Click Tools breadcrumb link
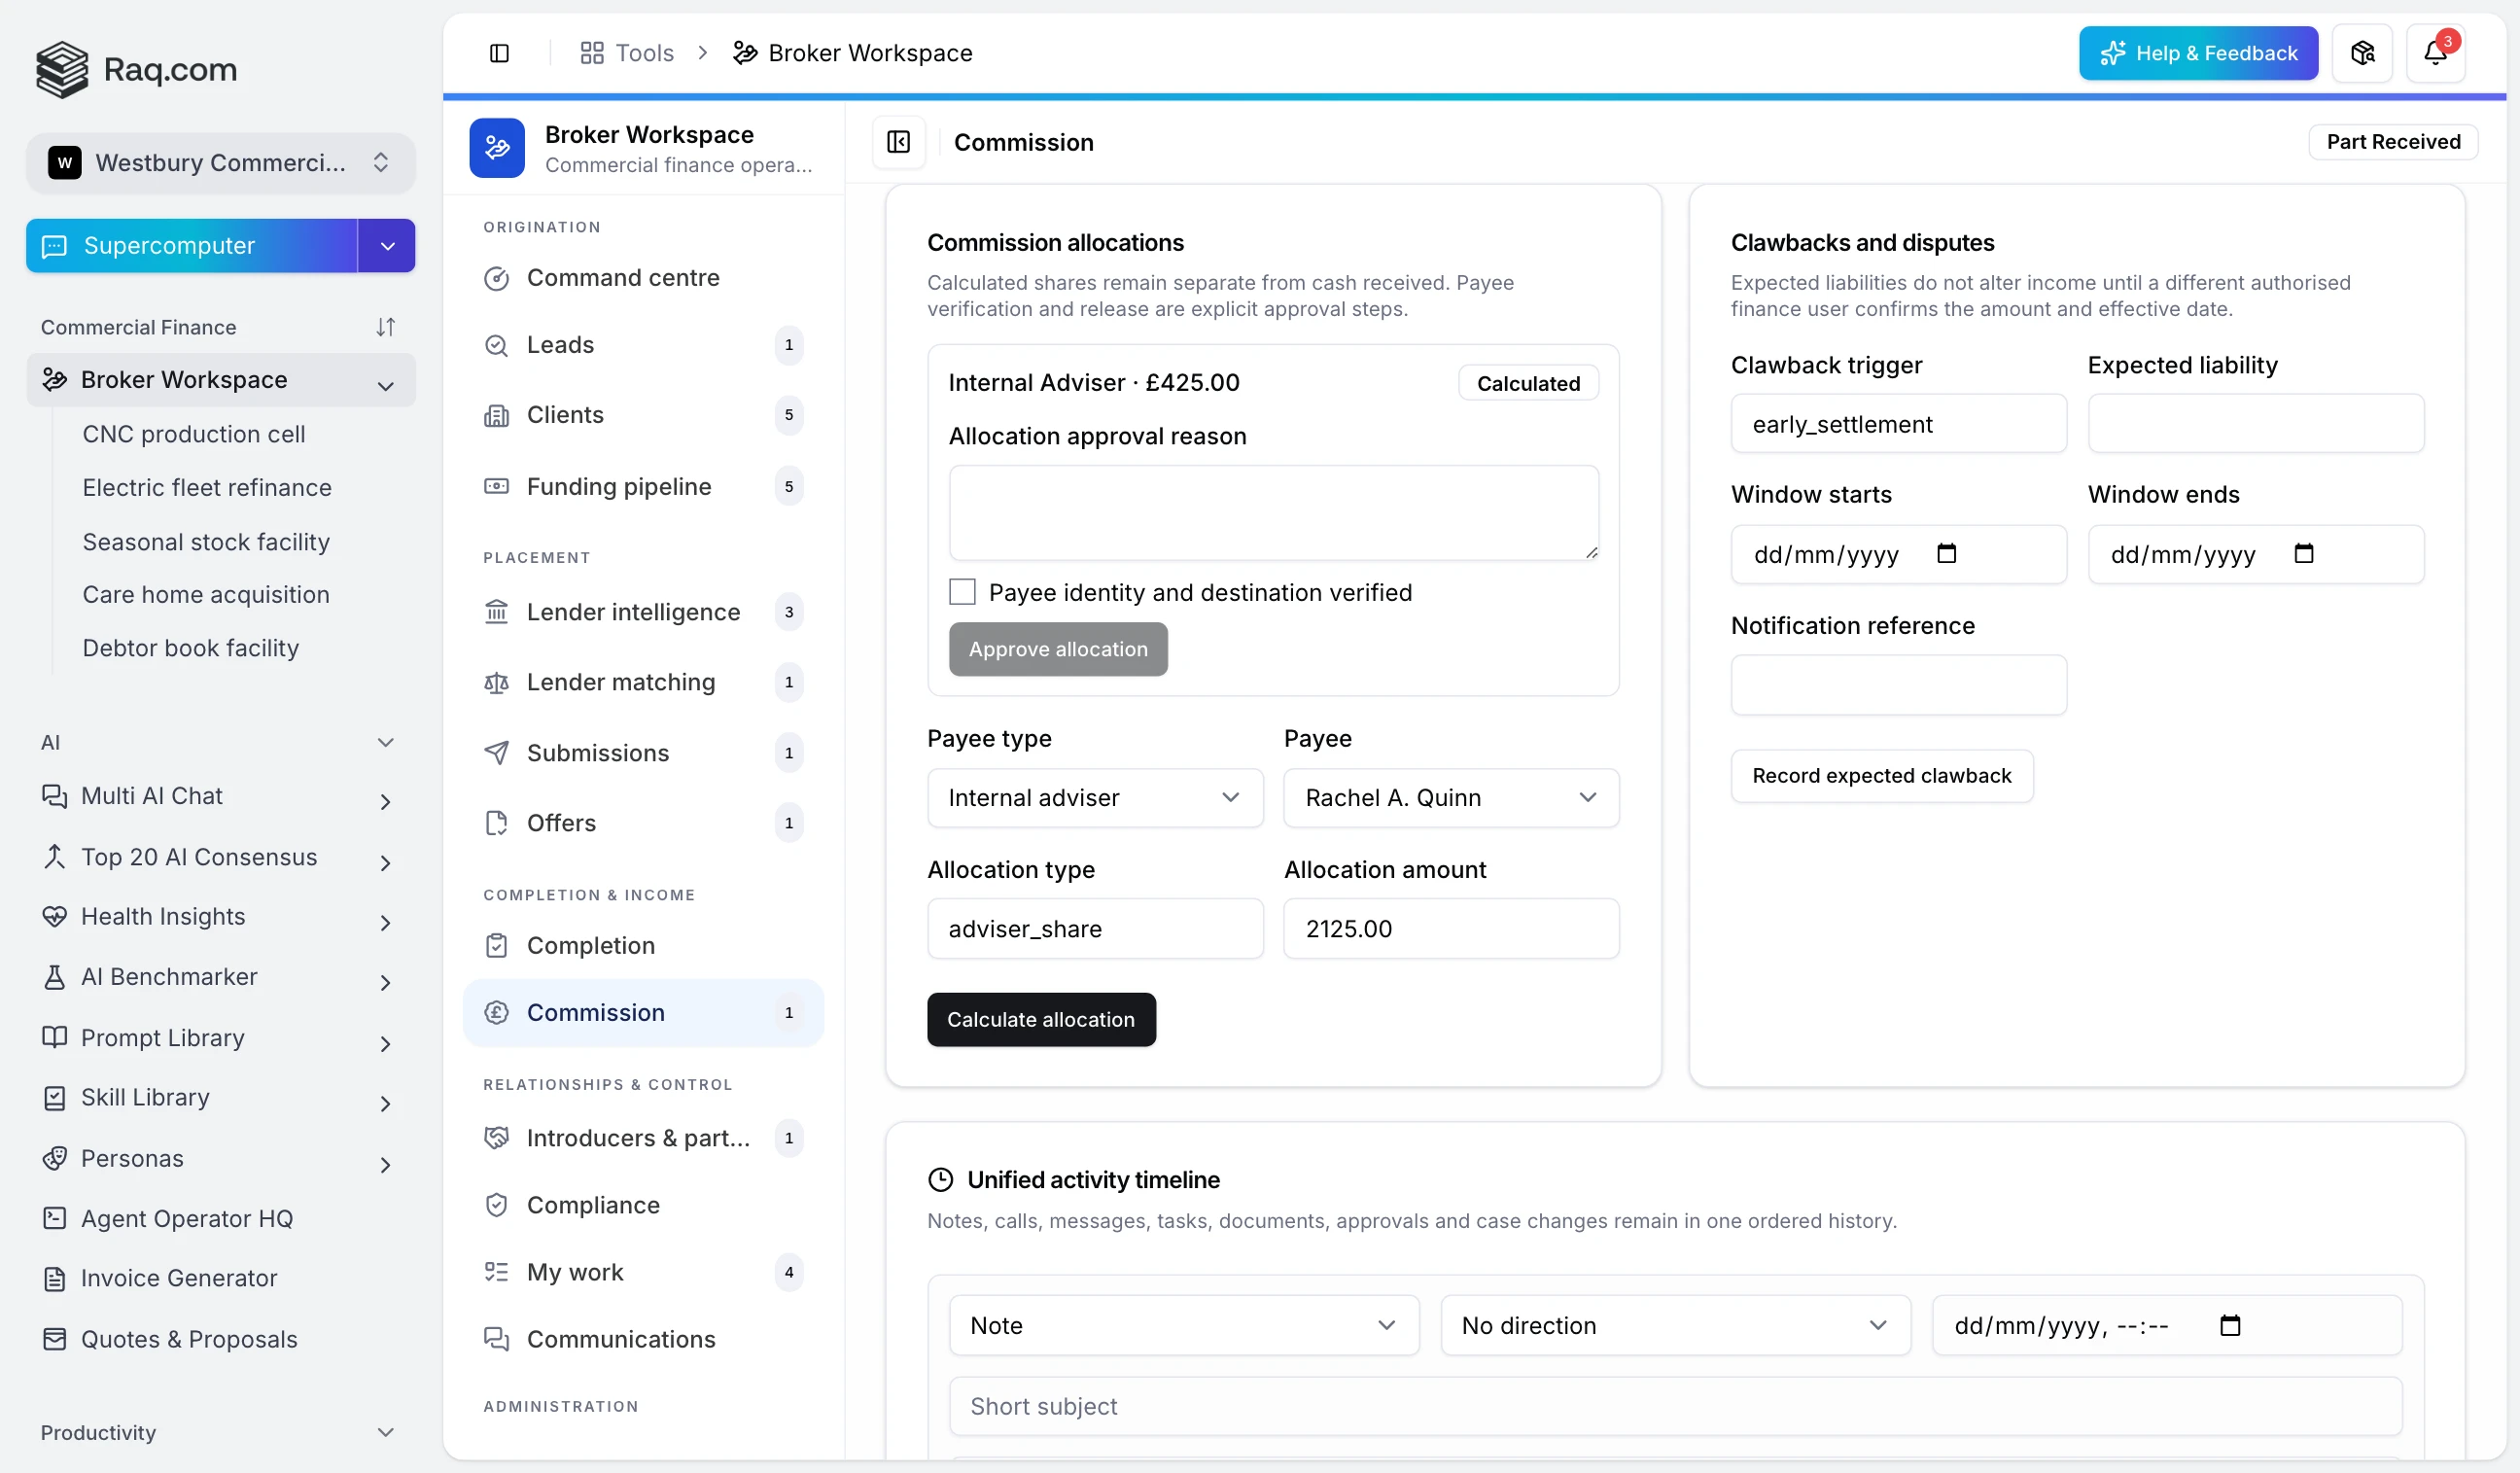 click(627, 53)
